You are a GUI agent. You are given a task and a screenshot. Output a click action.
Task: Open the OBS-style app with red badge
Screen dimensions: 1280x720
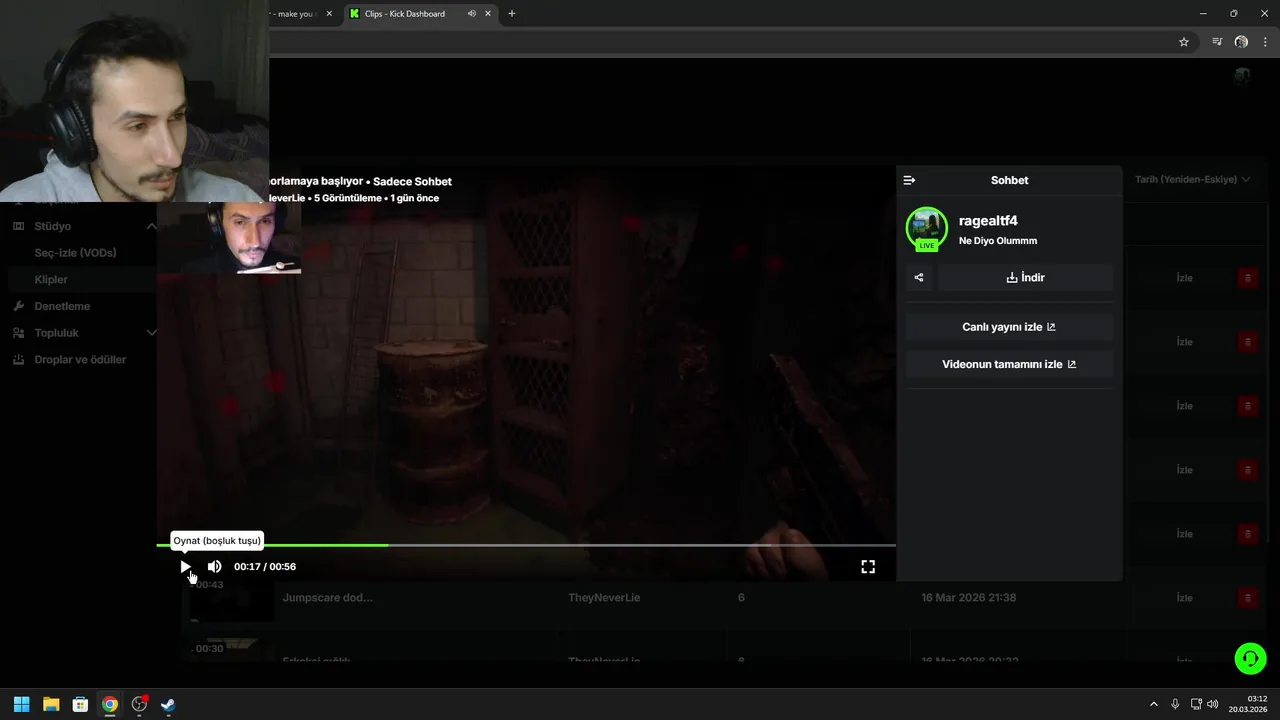click(x=139, y=704)
